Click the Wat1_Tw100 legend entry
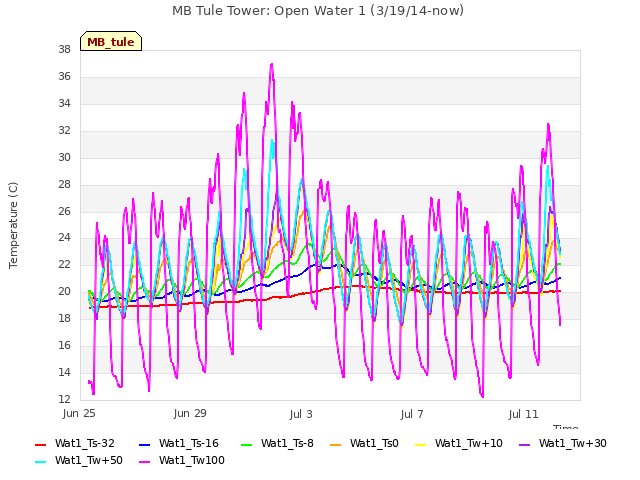The image size is (640, 480). [182, 461]
